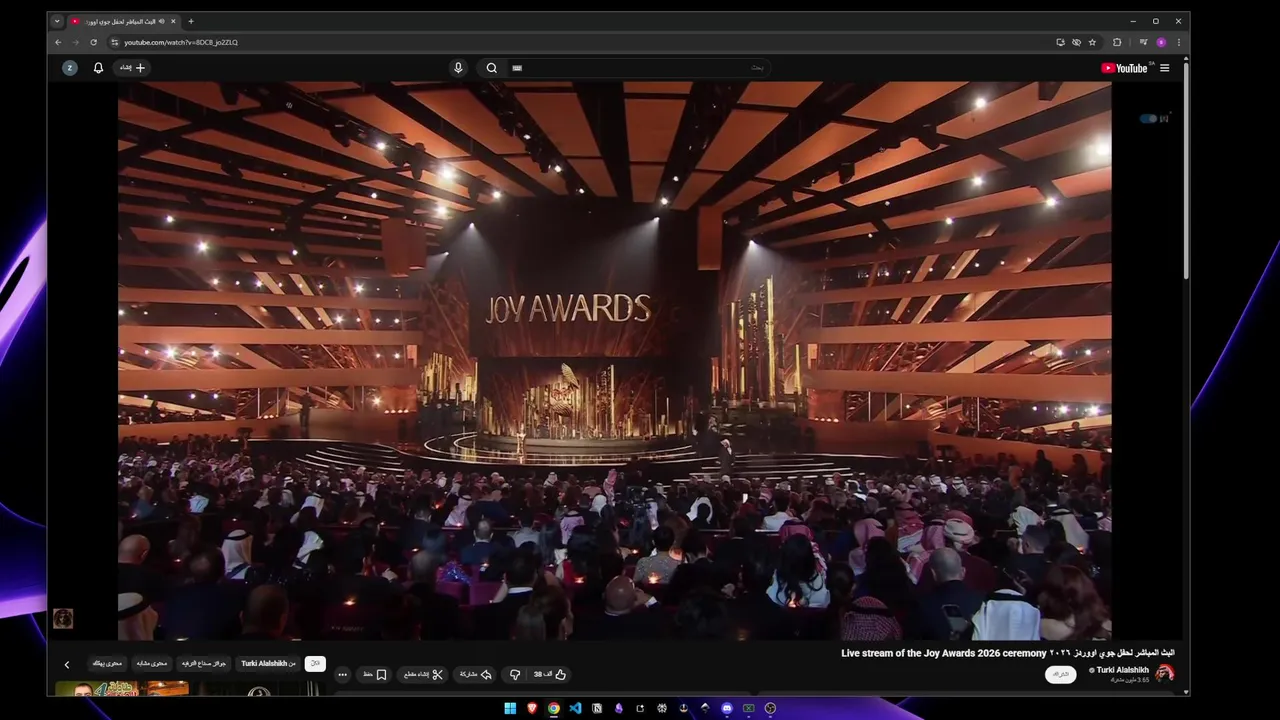Open the eye-slash tracking protection icon
The width and height of the screenshot is (1280, 720).
click(x=1076, y=42)
